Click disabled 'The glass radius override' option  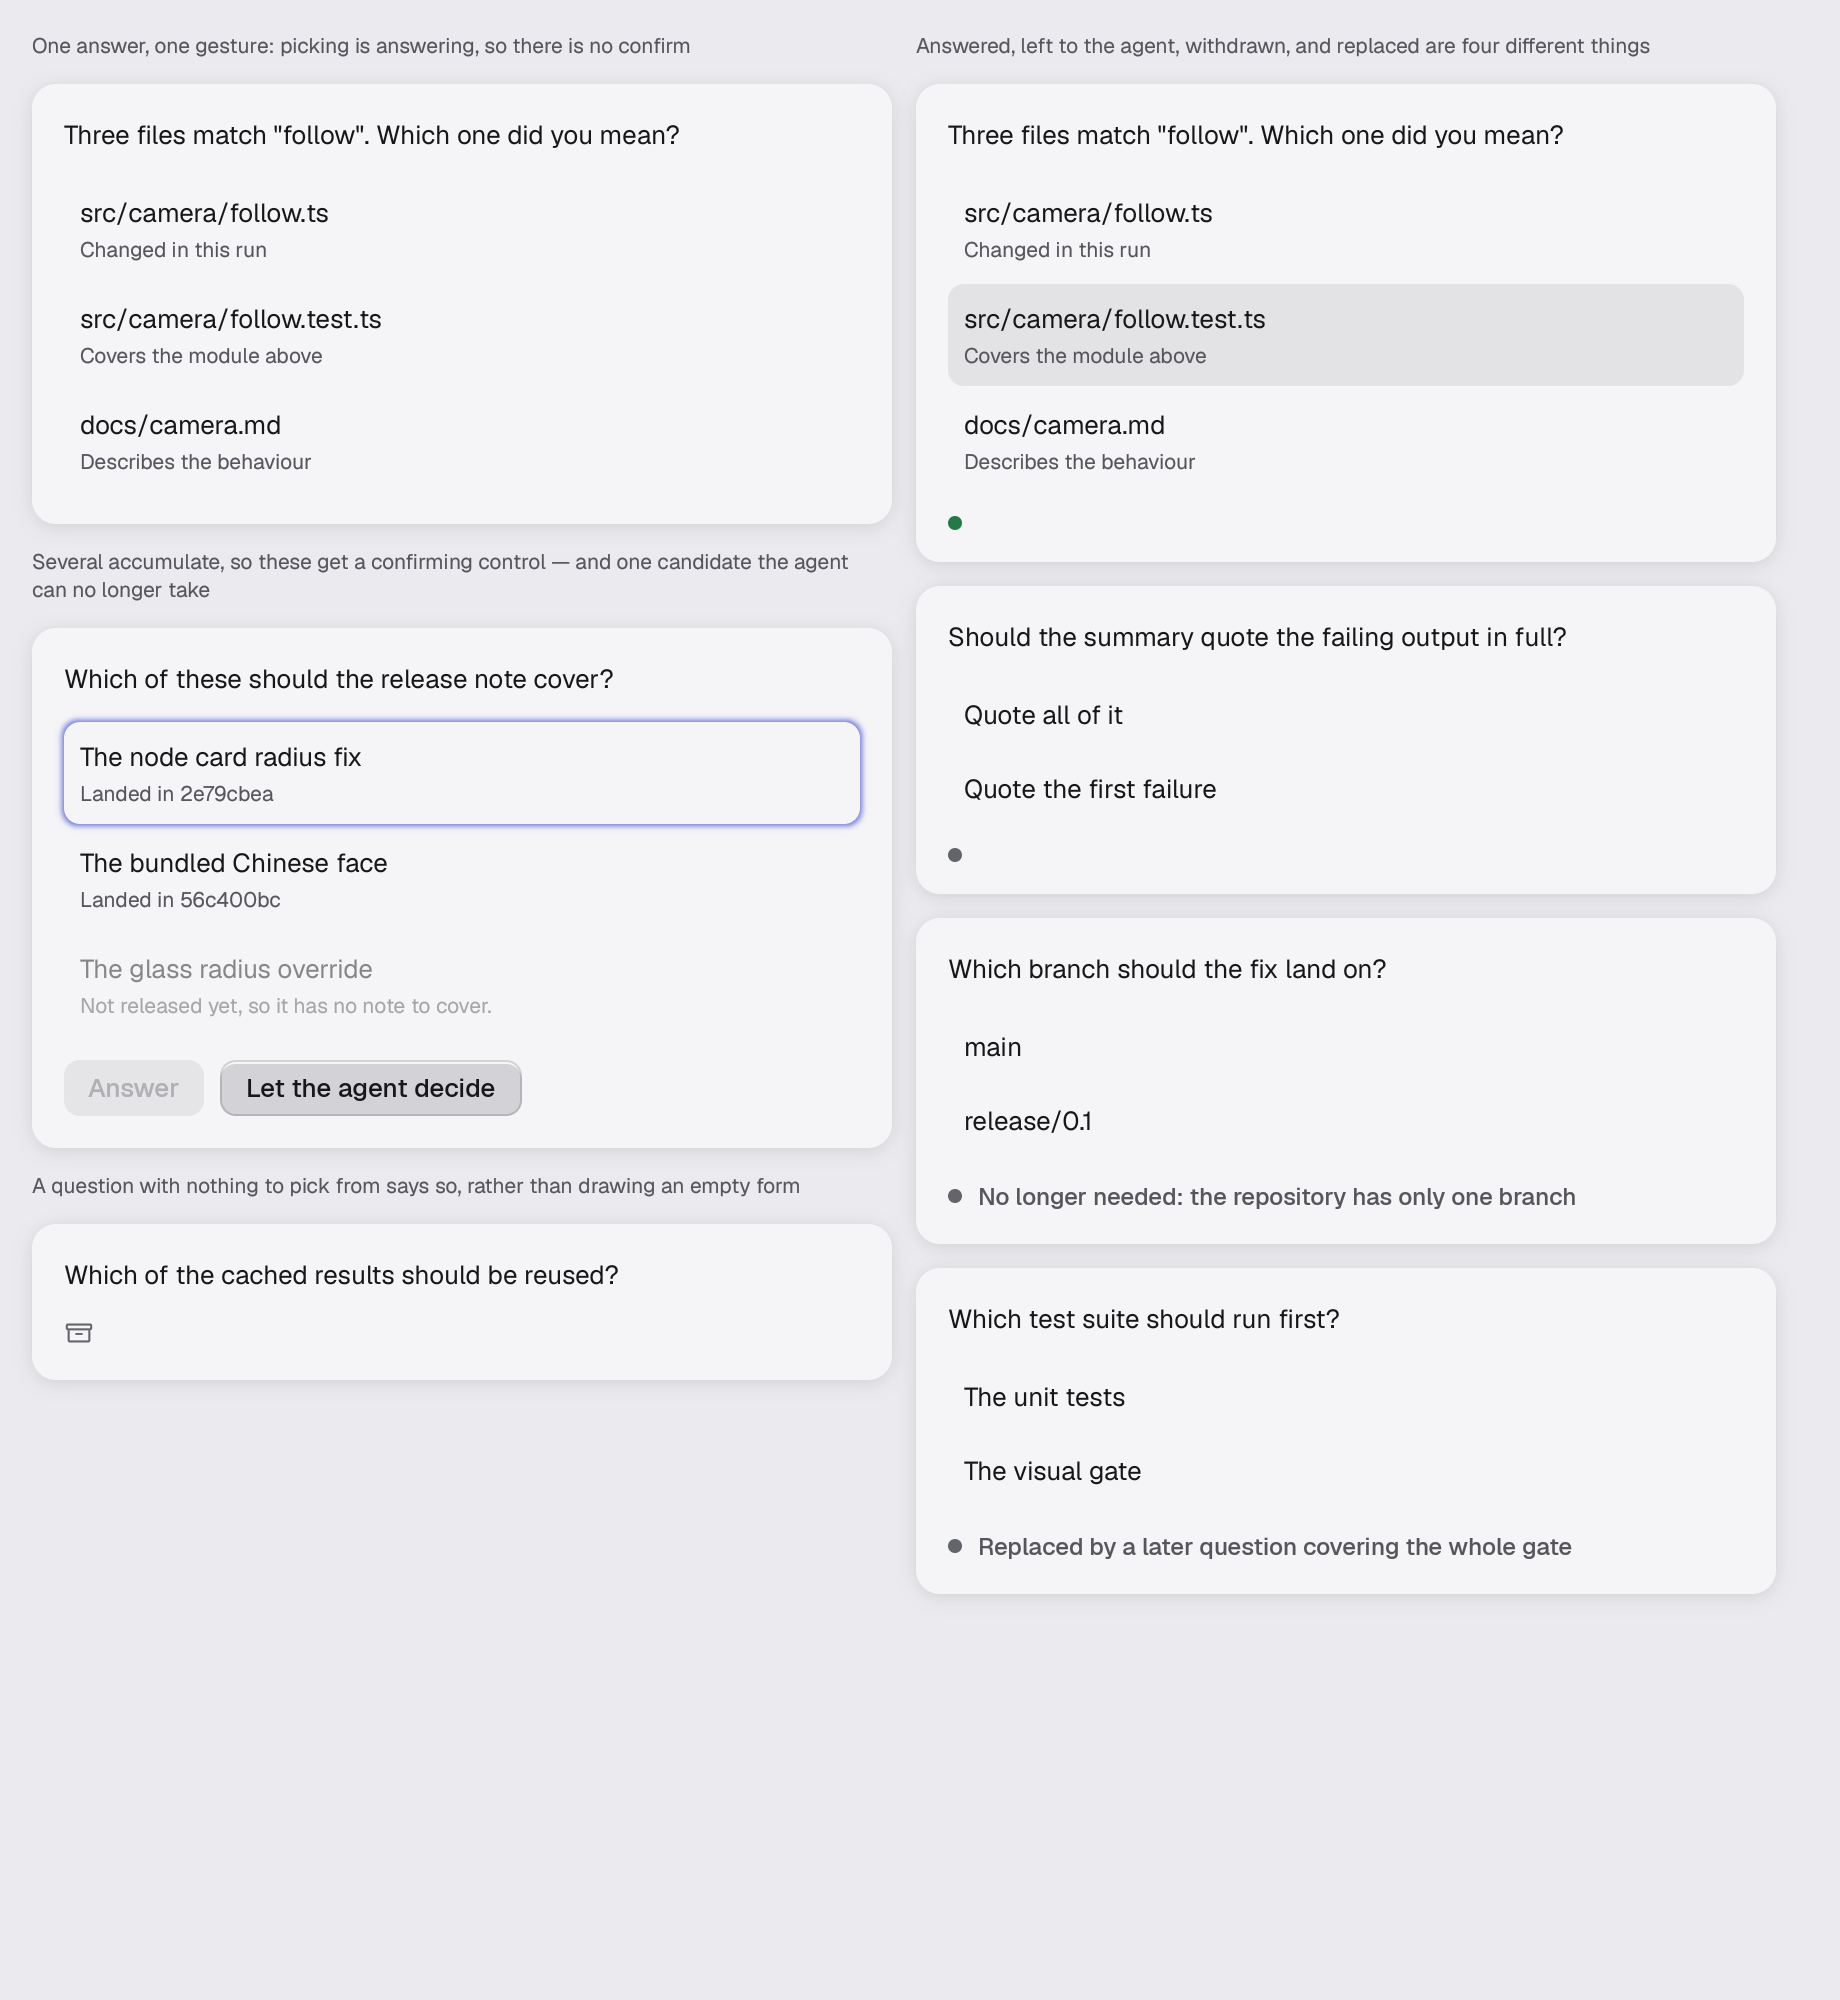click(x=462, y=985)
